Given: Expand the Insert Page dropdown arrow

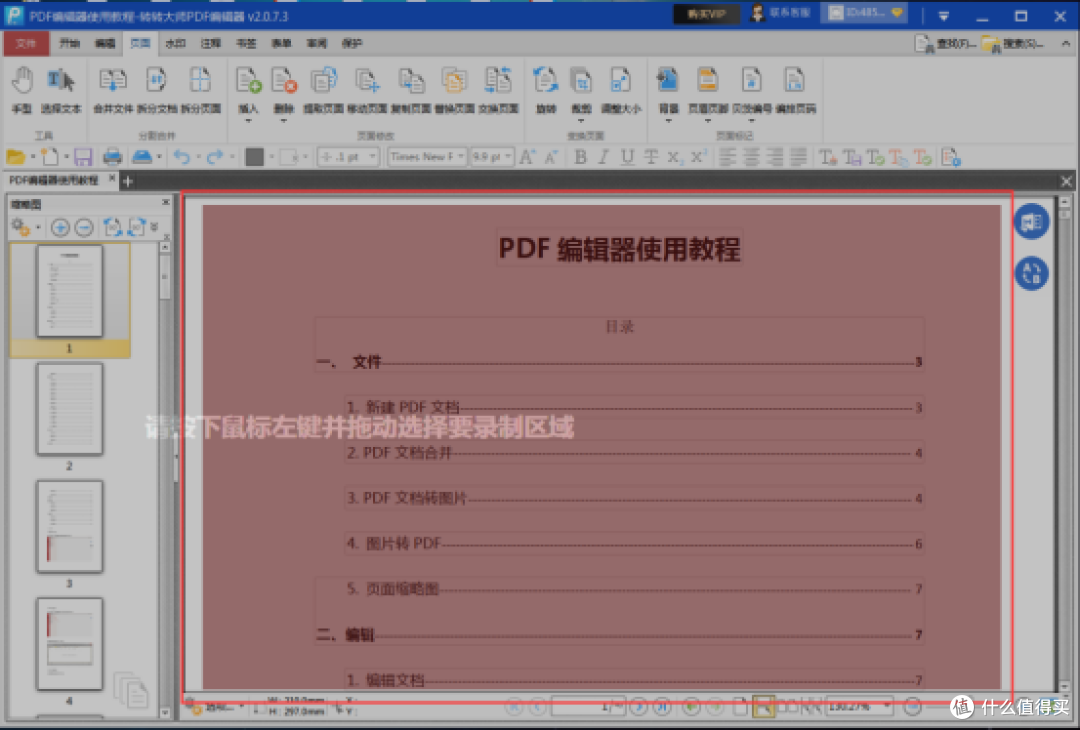Looking at the screenshot, I should point(248,121).
